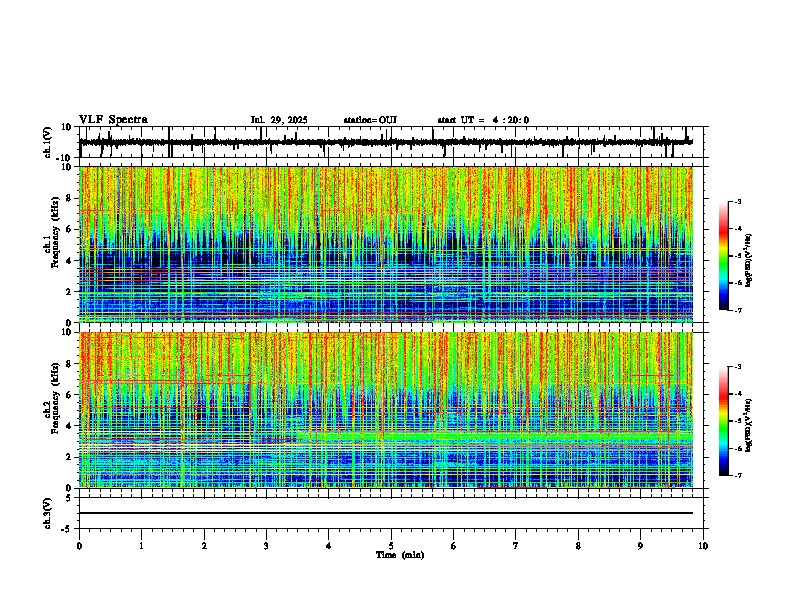
Task: Click the ch.2 spectrogram color scale bar
Action: 724,421
